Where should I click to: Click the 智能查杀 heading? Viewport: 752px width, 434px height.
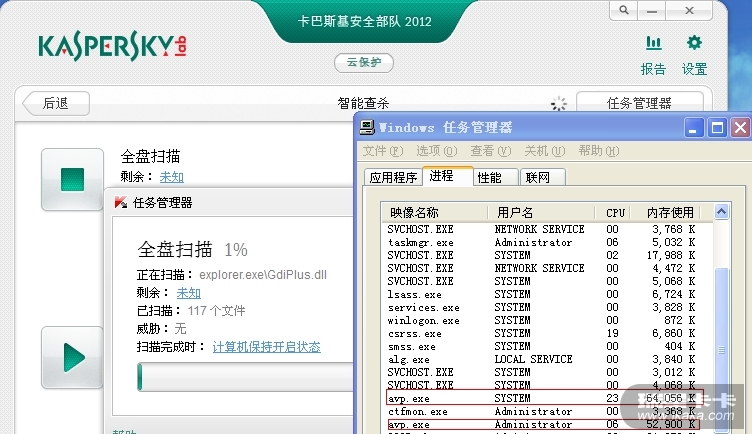coord(363,103)
